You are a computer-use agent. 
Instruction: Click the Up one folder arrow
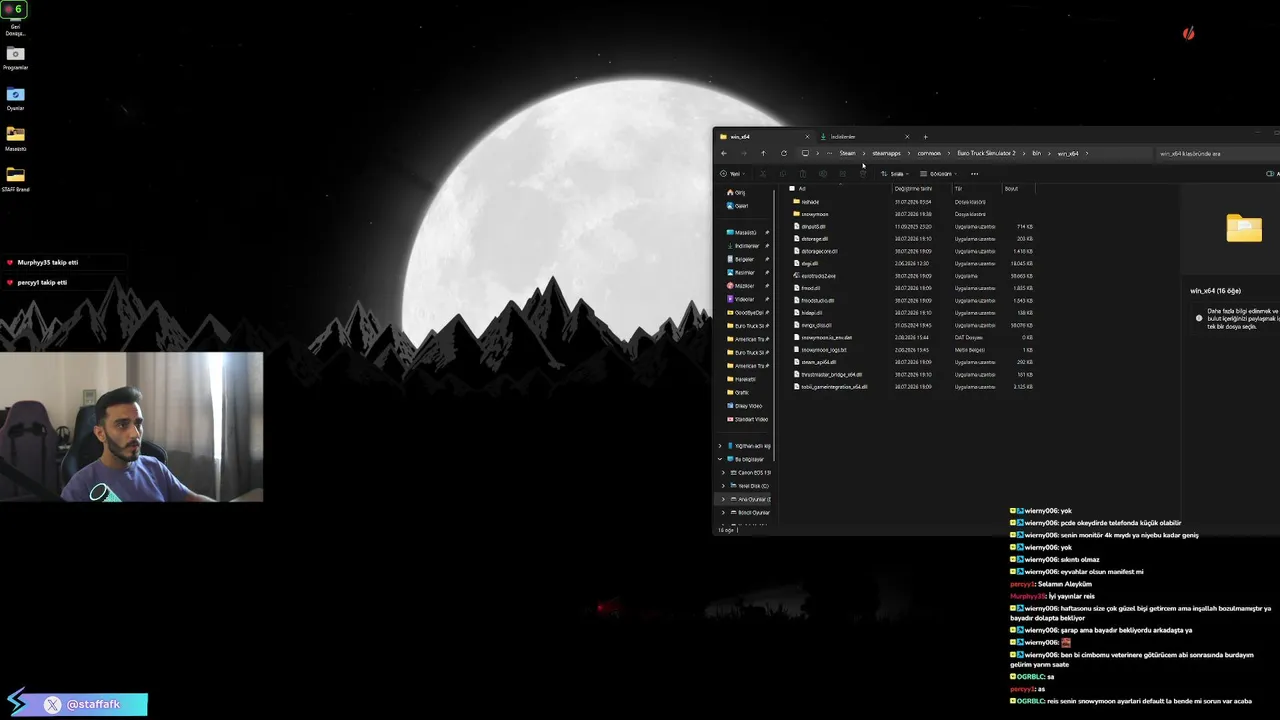[x=763, y=153]
